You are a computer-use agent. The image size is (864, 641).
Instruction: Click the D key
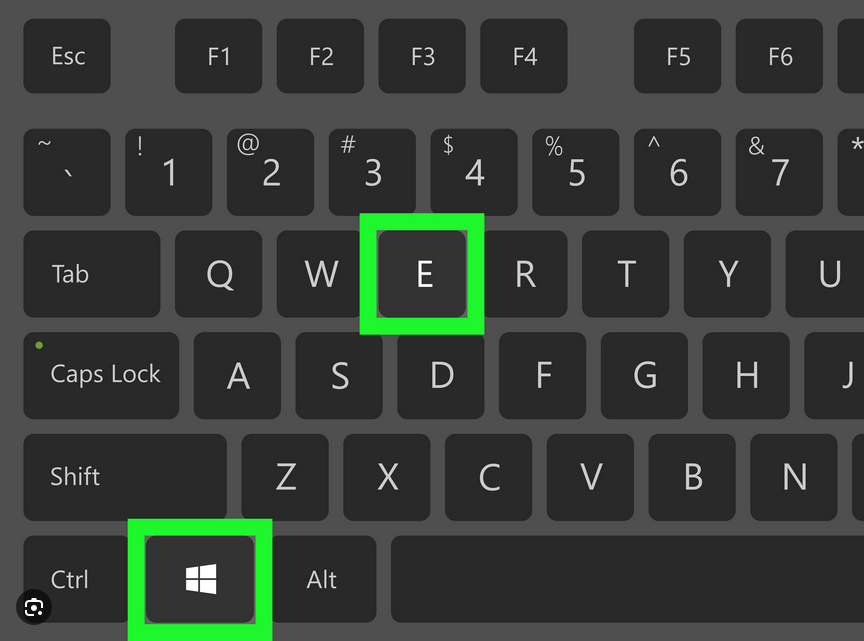(x=441, y=375)
